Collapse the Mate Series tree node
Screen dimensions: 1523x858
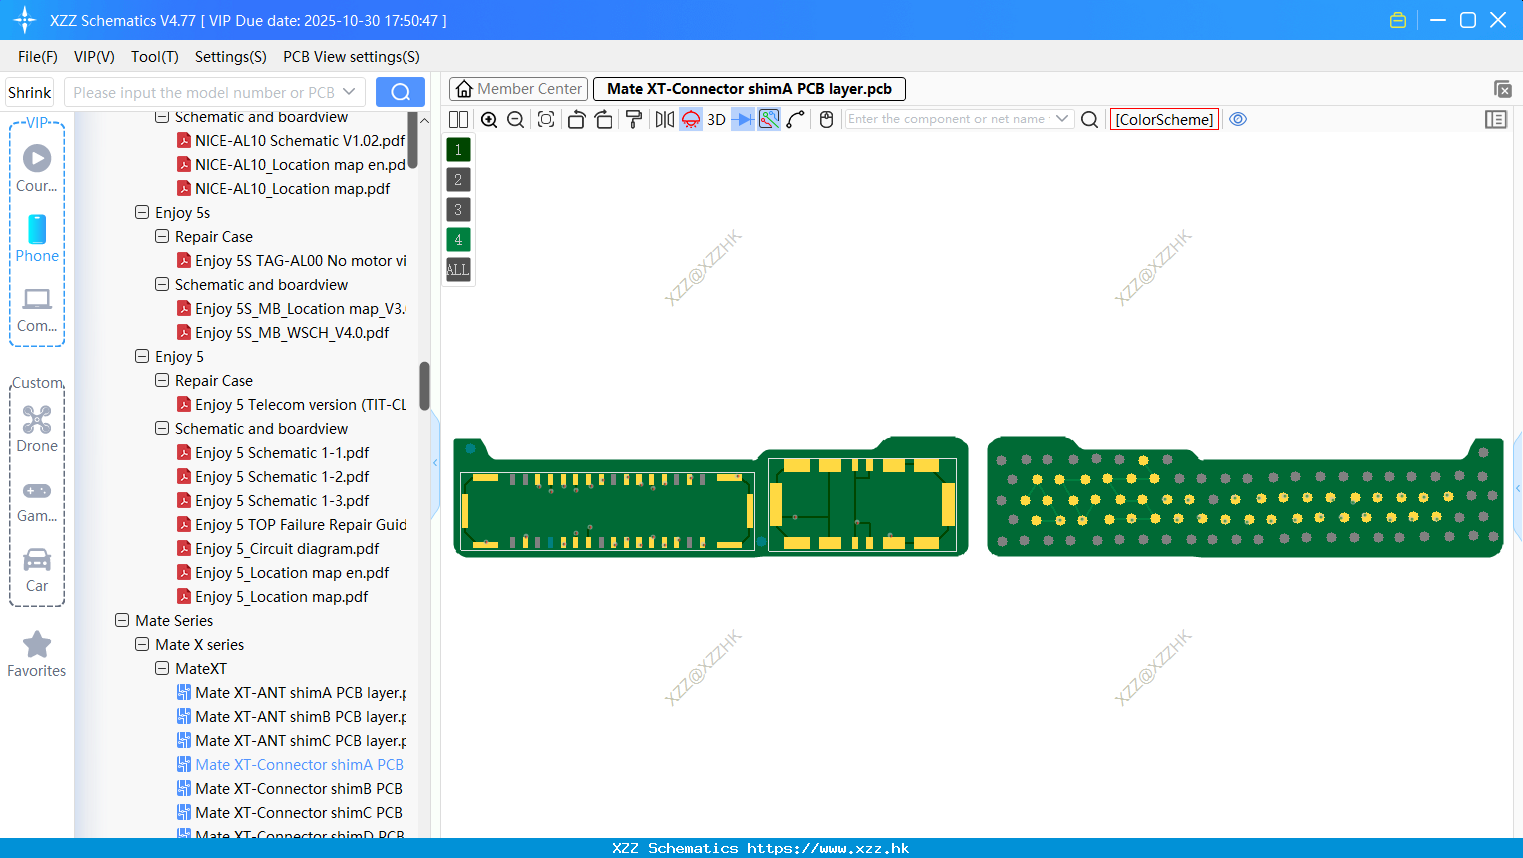pos(122,620)
